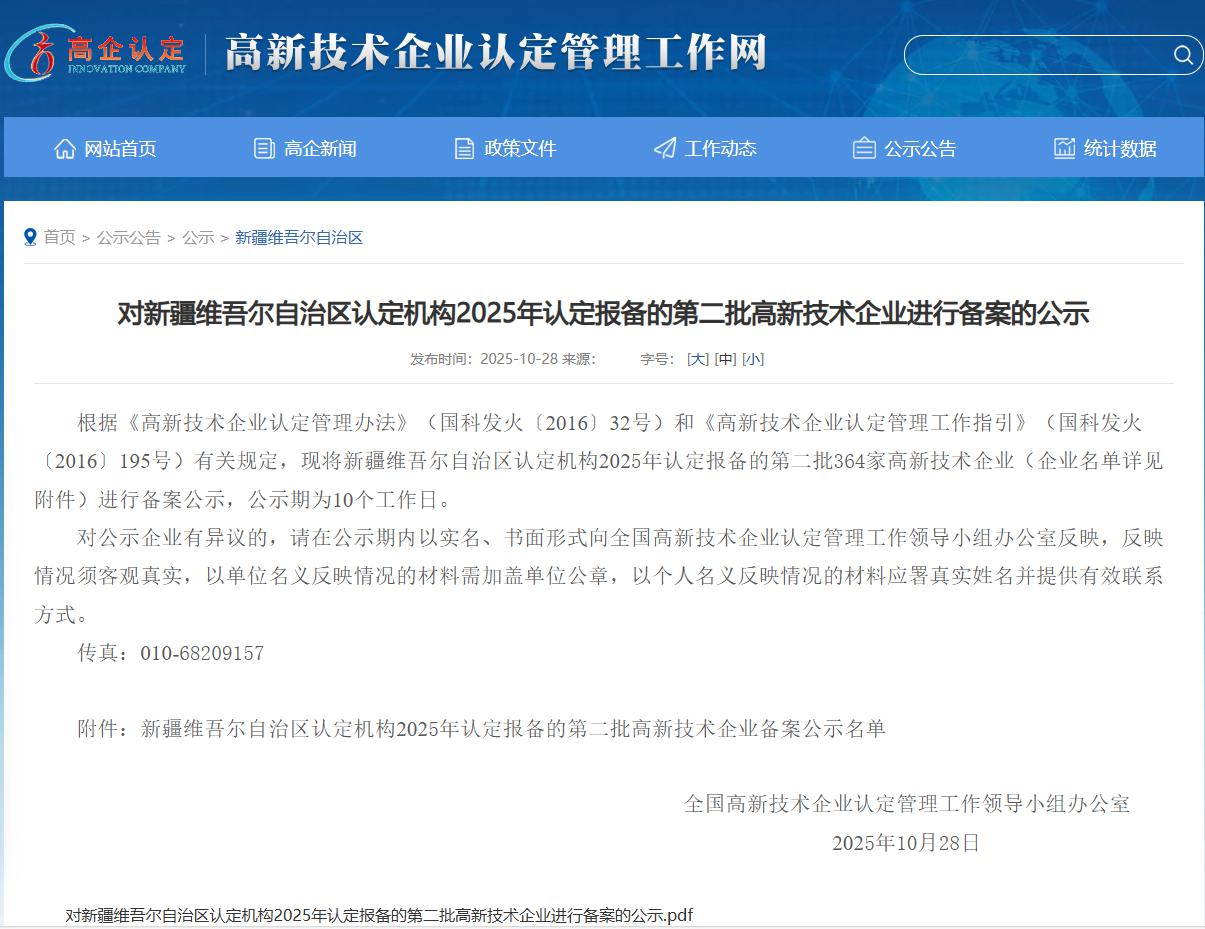1205x929 pixels.
Task: Open the 统计数据 navigation menu
Action: point(1120,149)
